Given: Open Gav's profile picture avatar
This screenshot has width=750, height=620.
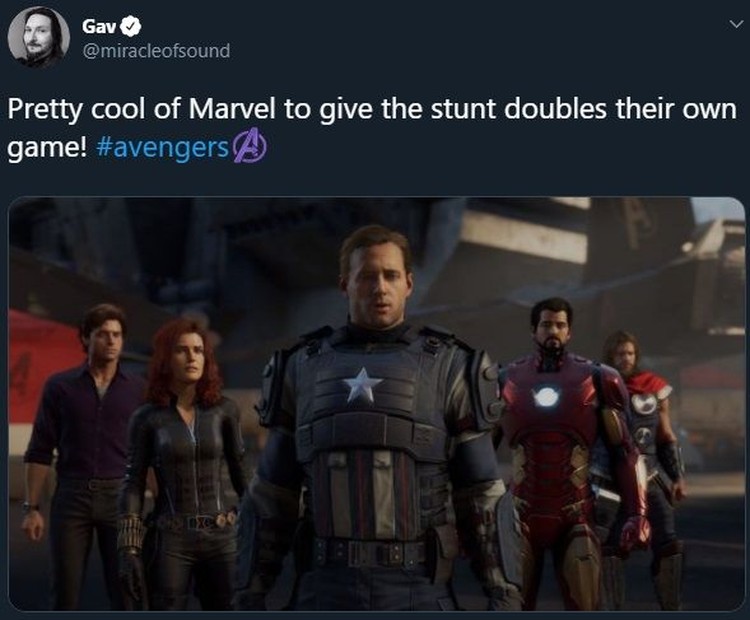Looking at the screenshot, I should (39, 37).
